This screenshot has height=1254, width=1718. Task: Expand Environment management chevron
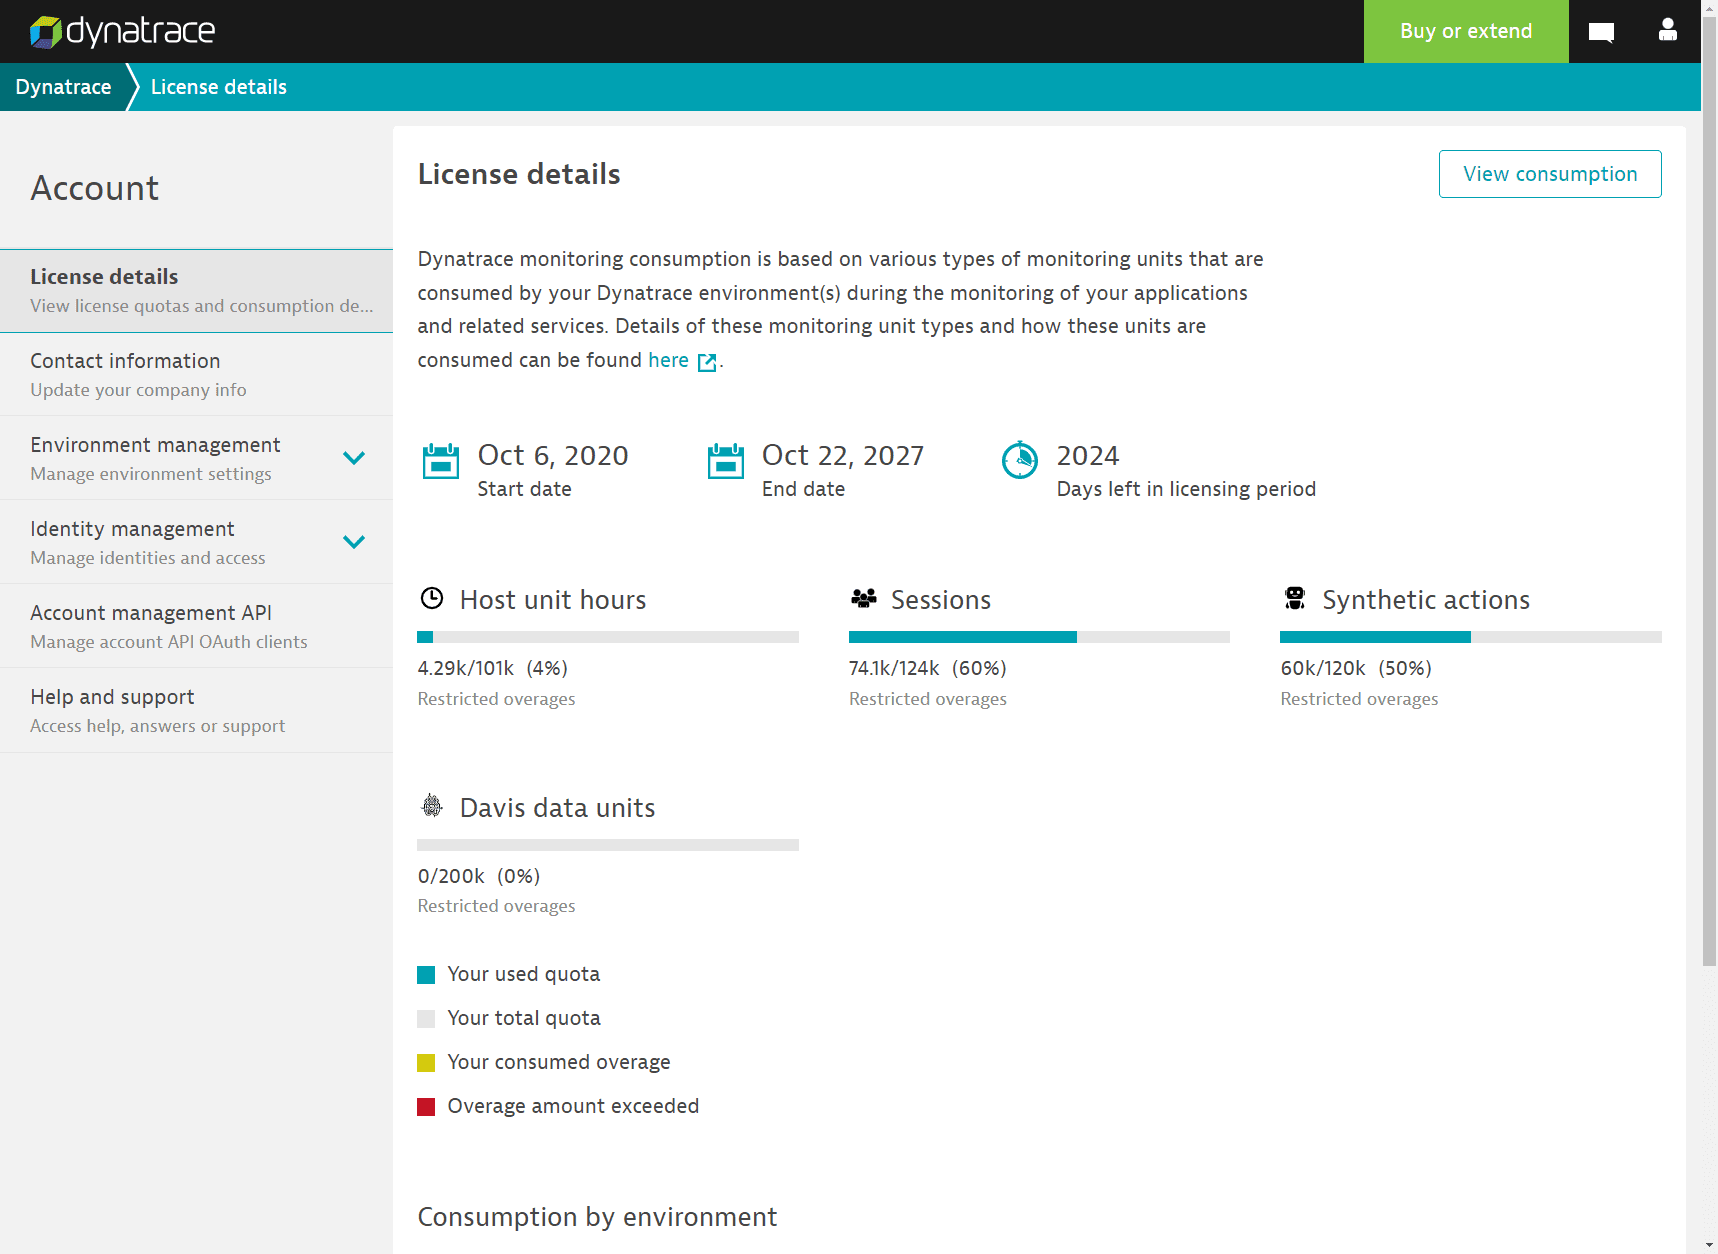point(354,458)
